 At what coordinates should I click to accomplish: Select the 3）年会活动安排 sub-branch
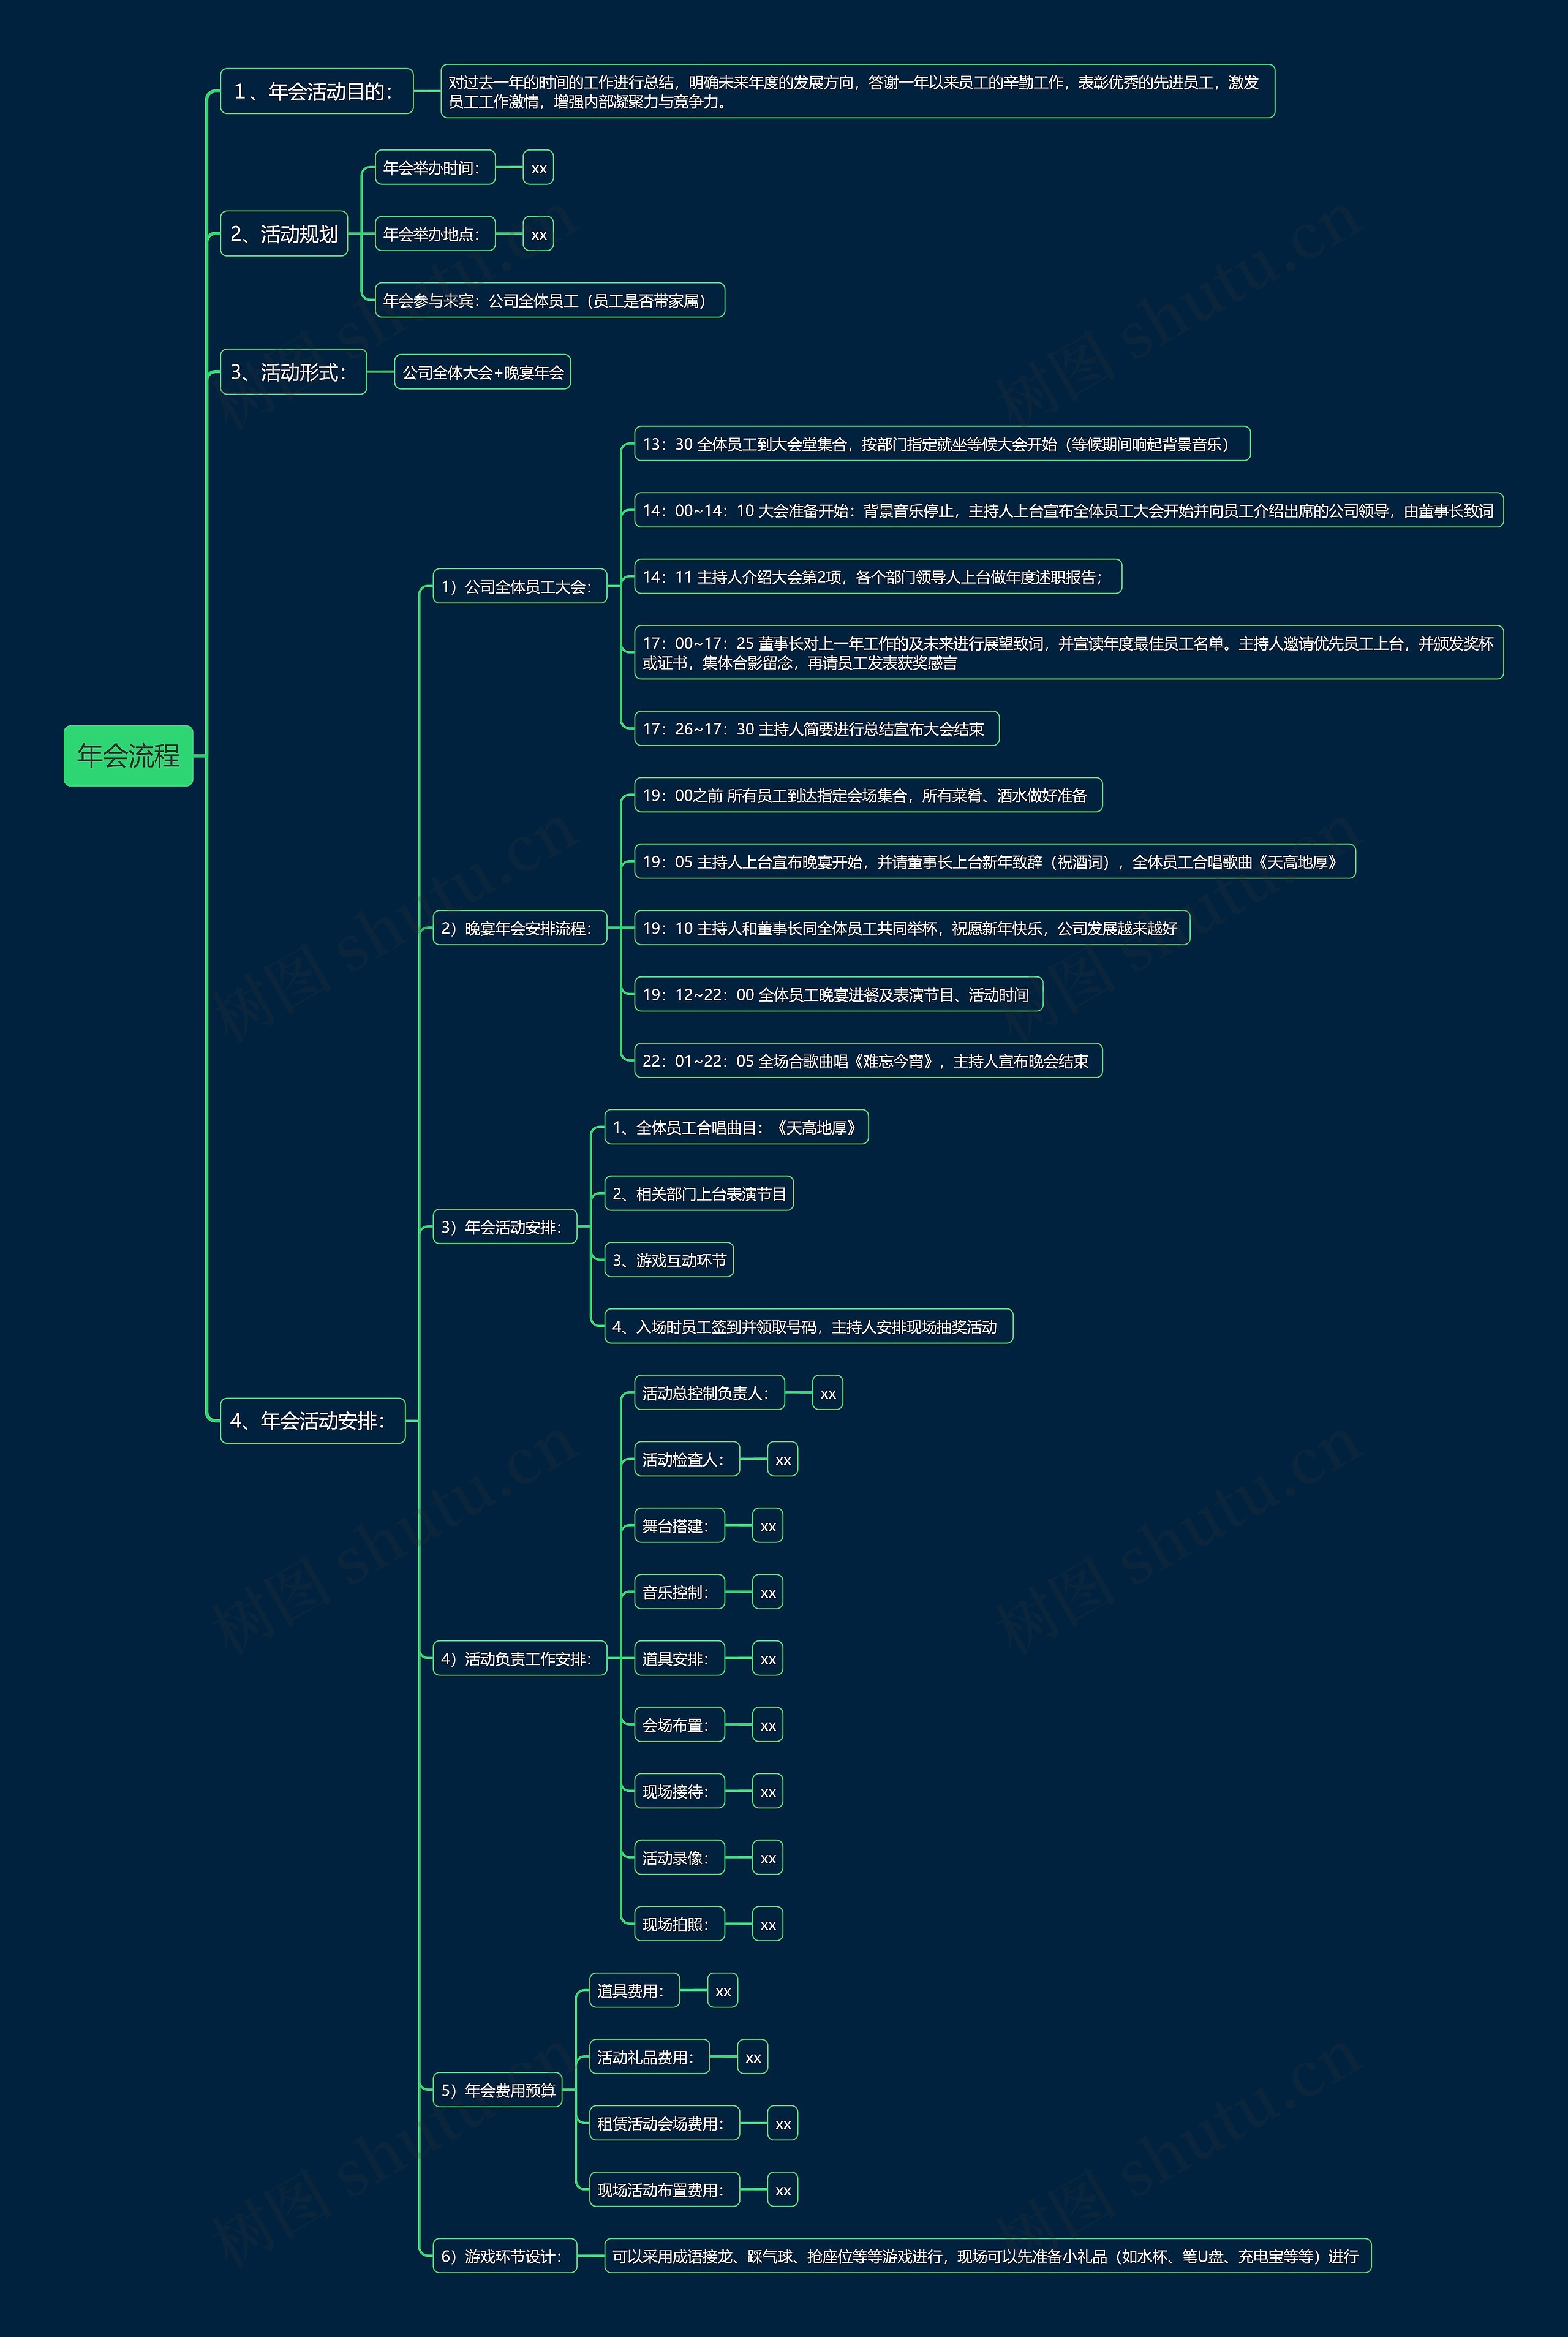(x=504, y=1227)
